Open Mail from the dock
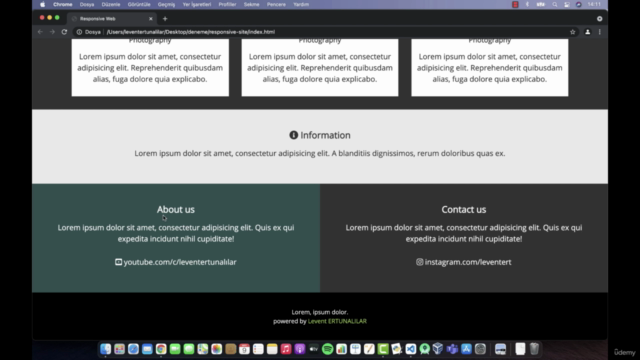Viewport: 640px width, 360px height. [147, 349]
